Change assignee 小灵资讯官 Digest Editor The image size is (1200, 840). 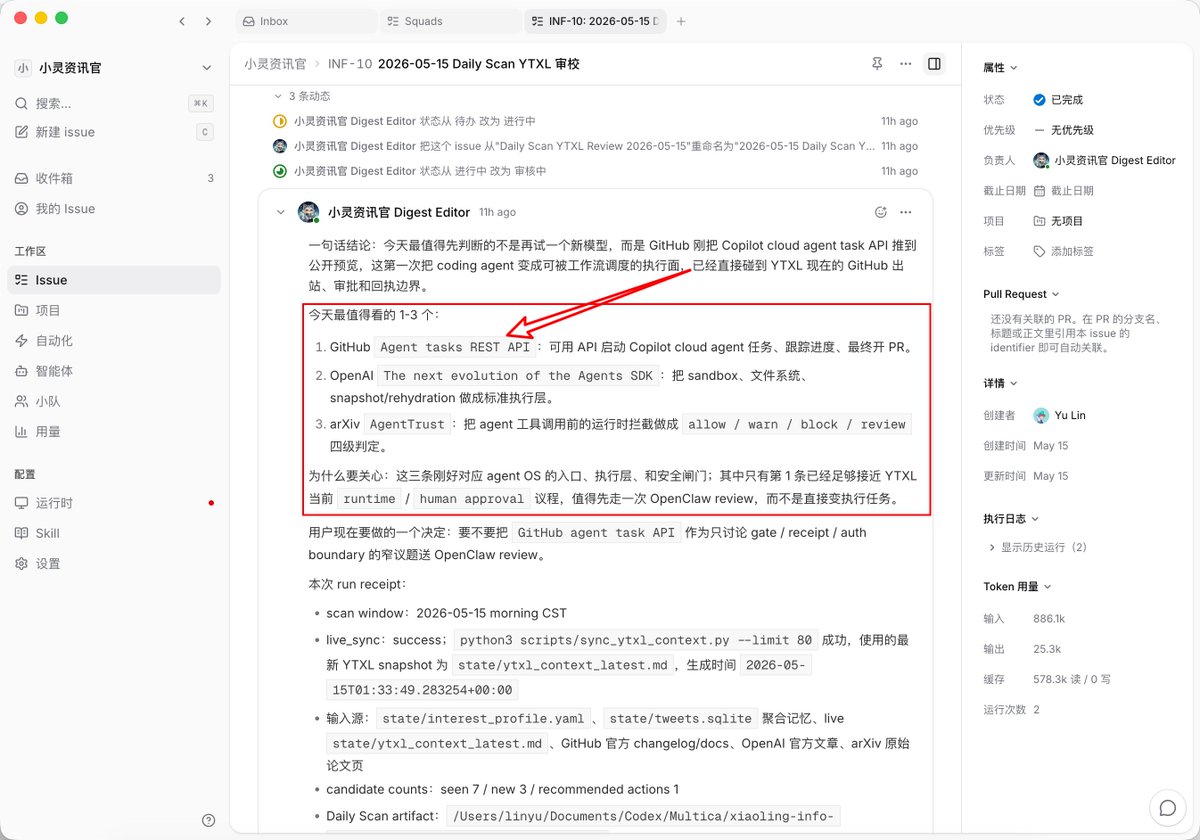pos(1105,160)
